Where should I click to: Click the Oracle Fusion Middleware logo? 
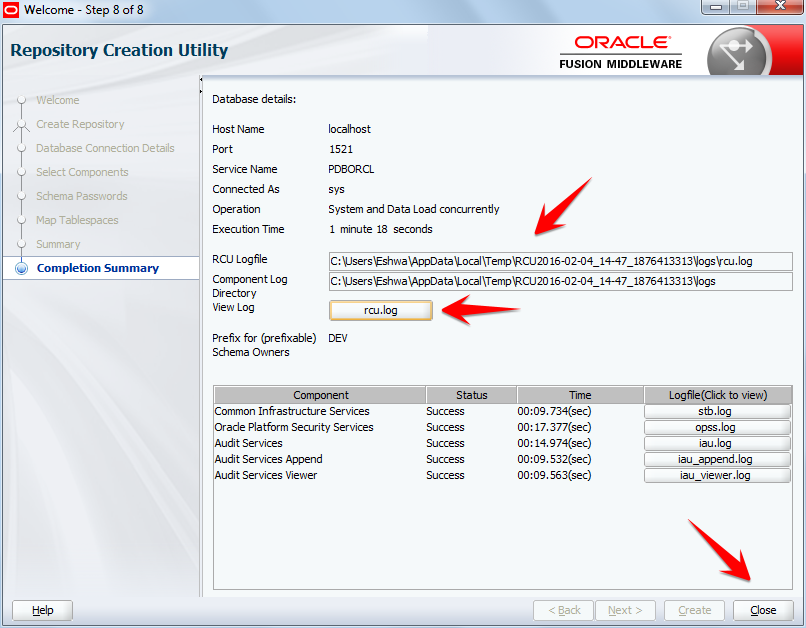(x=620, y=49)
